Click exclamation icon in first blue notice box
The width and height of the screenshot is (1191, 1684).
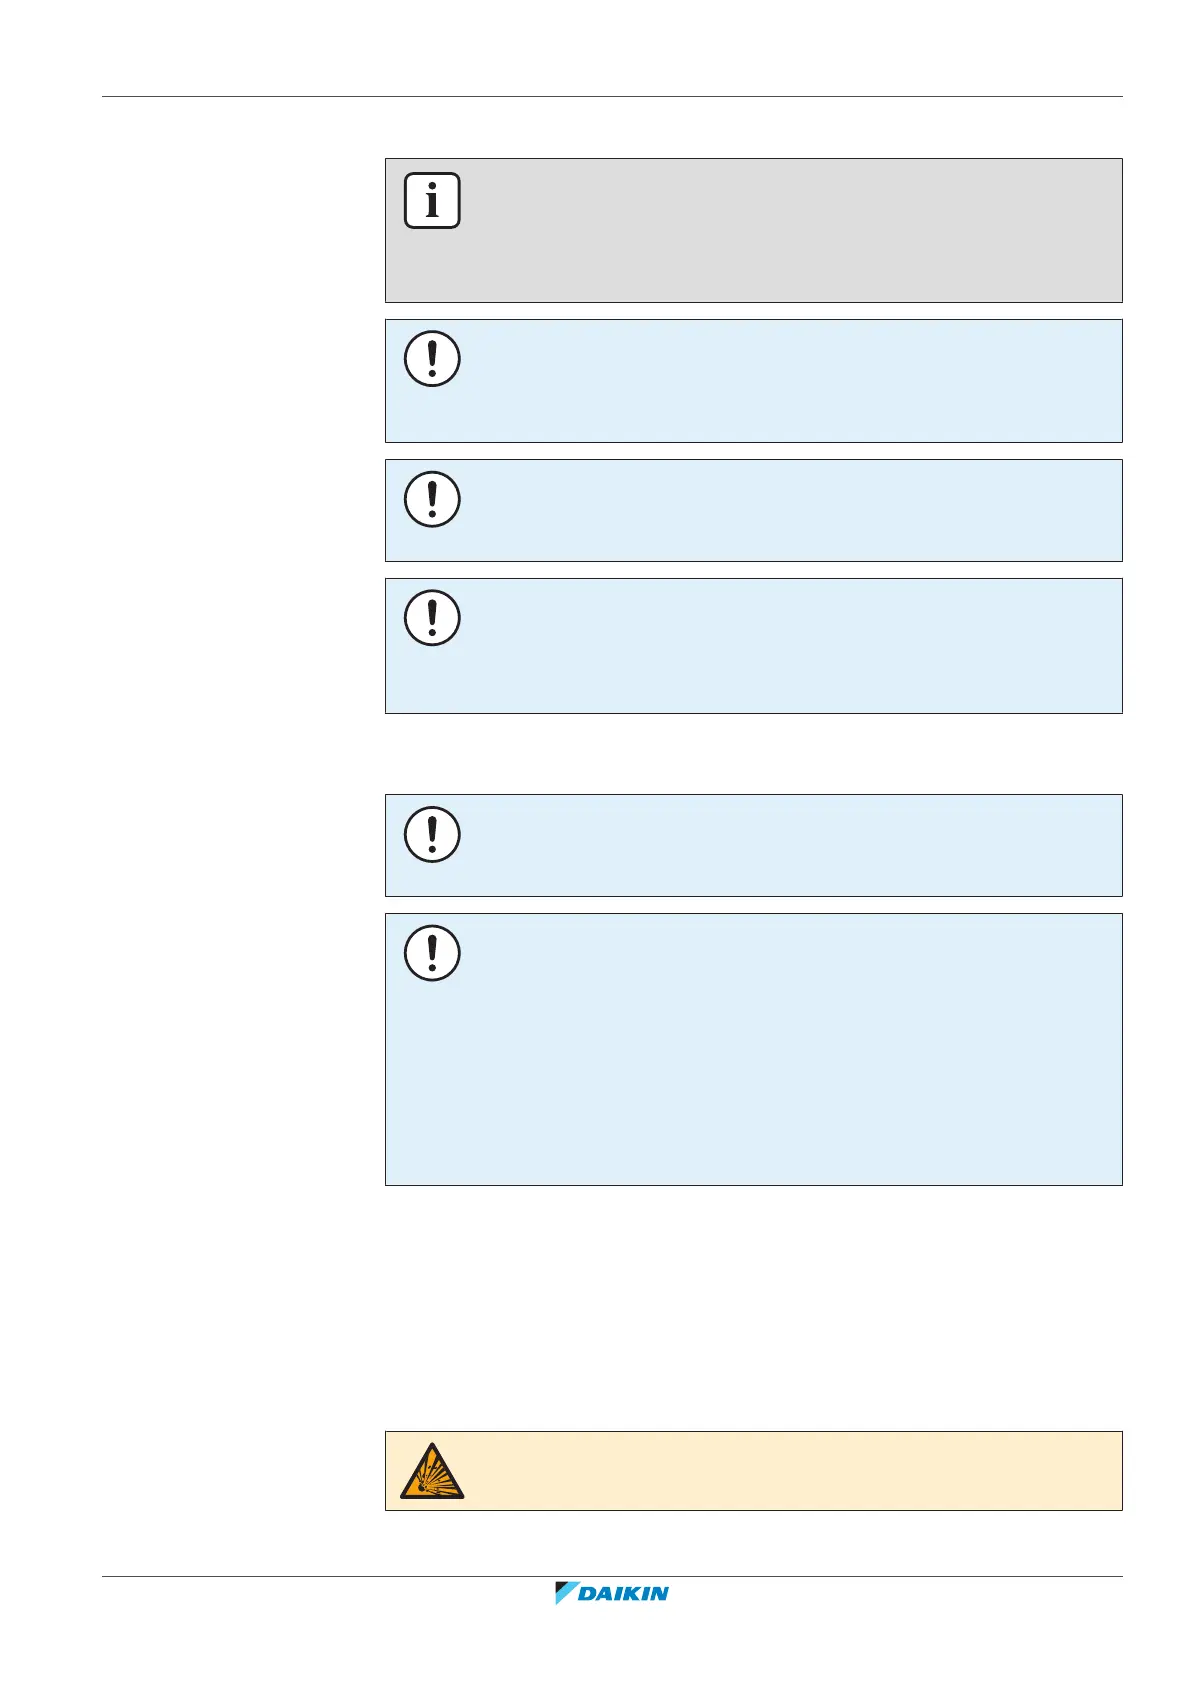pos(432,359)
